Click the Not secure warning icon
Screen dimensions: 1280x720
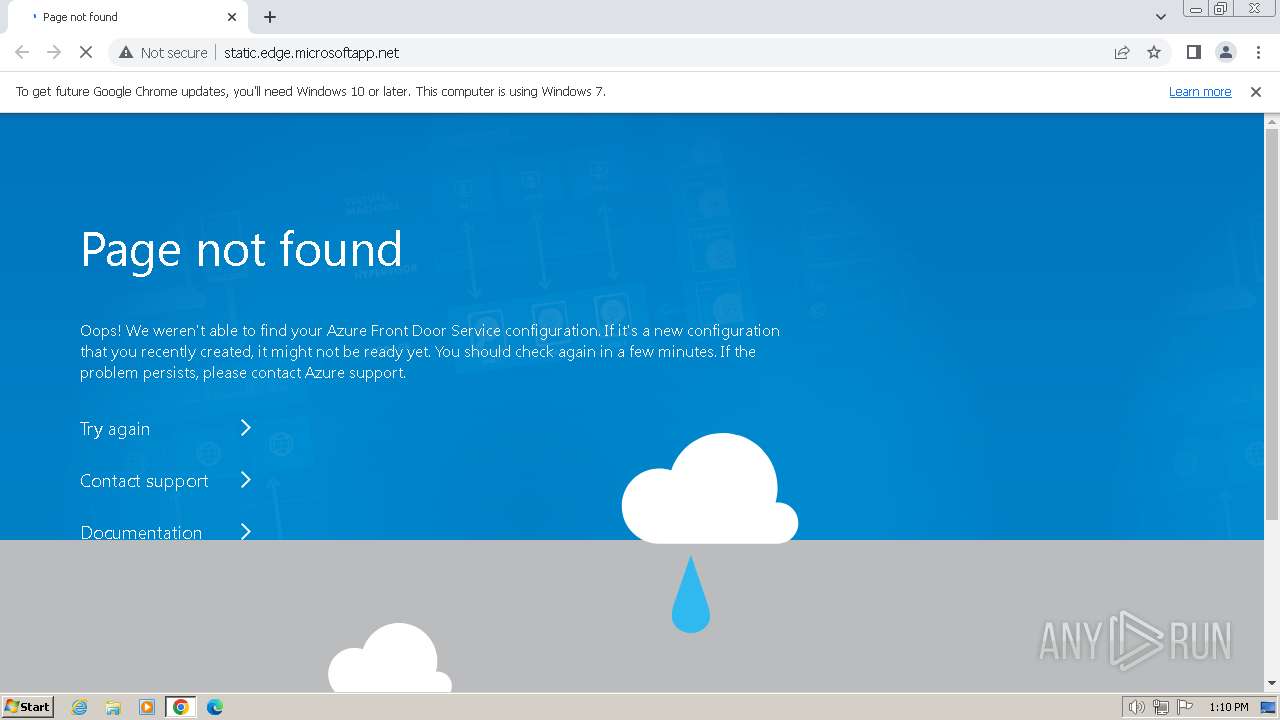[x=126, y=52]
